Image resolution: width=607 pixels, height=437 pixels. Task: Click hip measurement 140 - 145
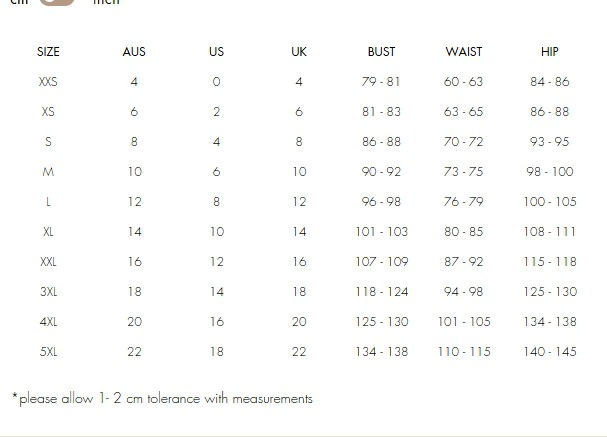[549, 351]
